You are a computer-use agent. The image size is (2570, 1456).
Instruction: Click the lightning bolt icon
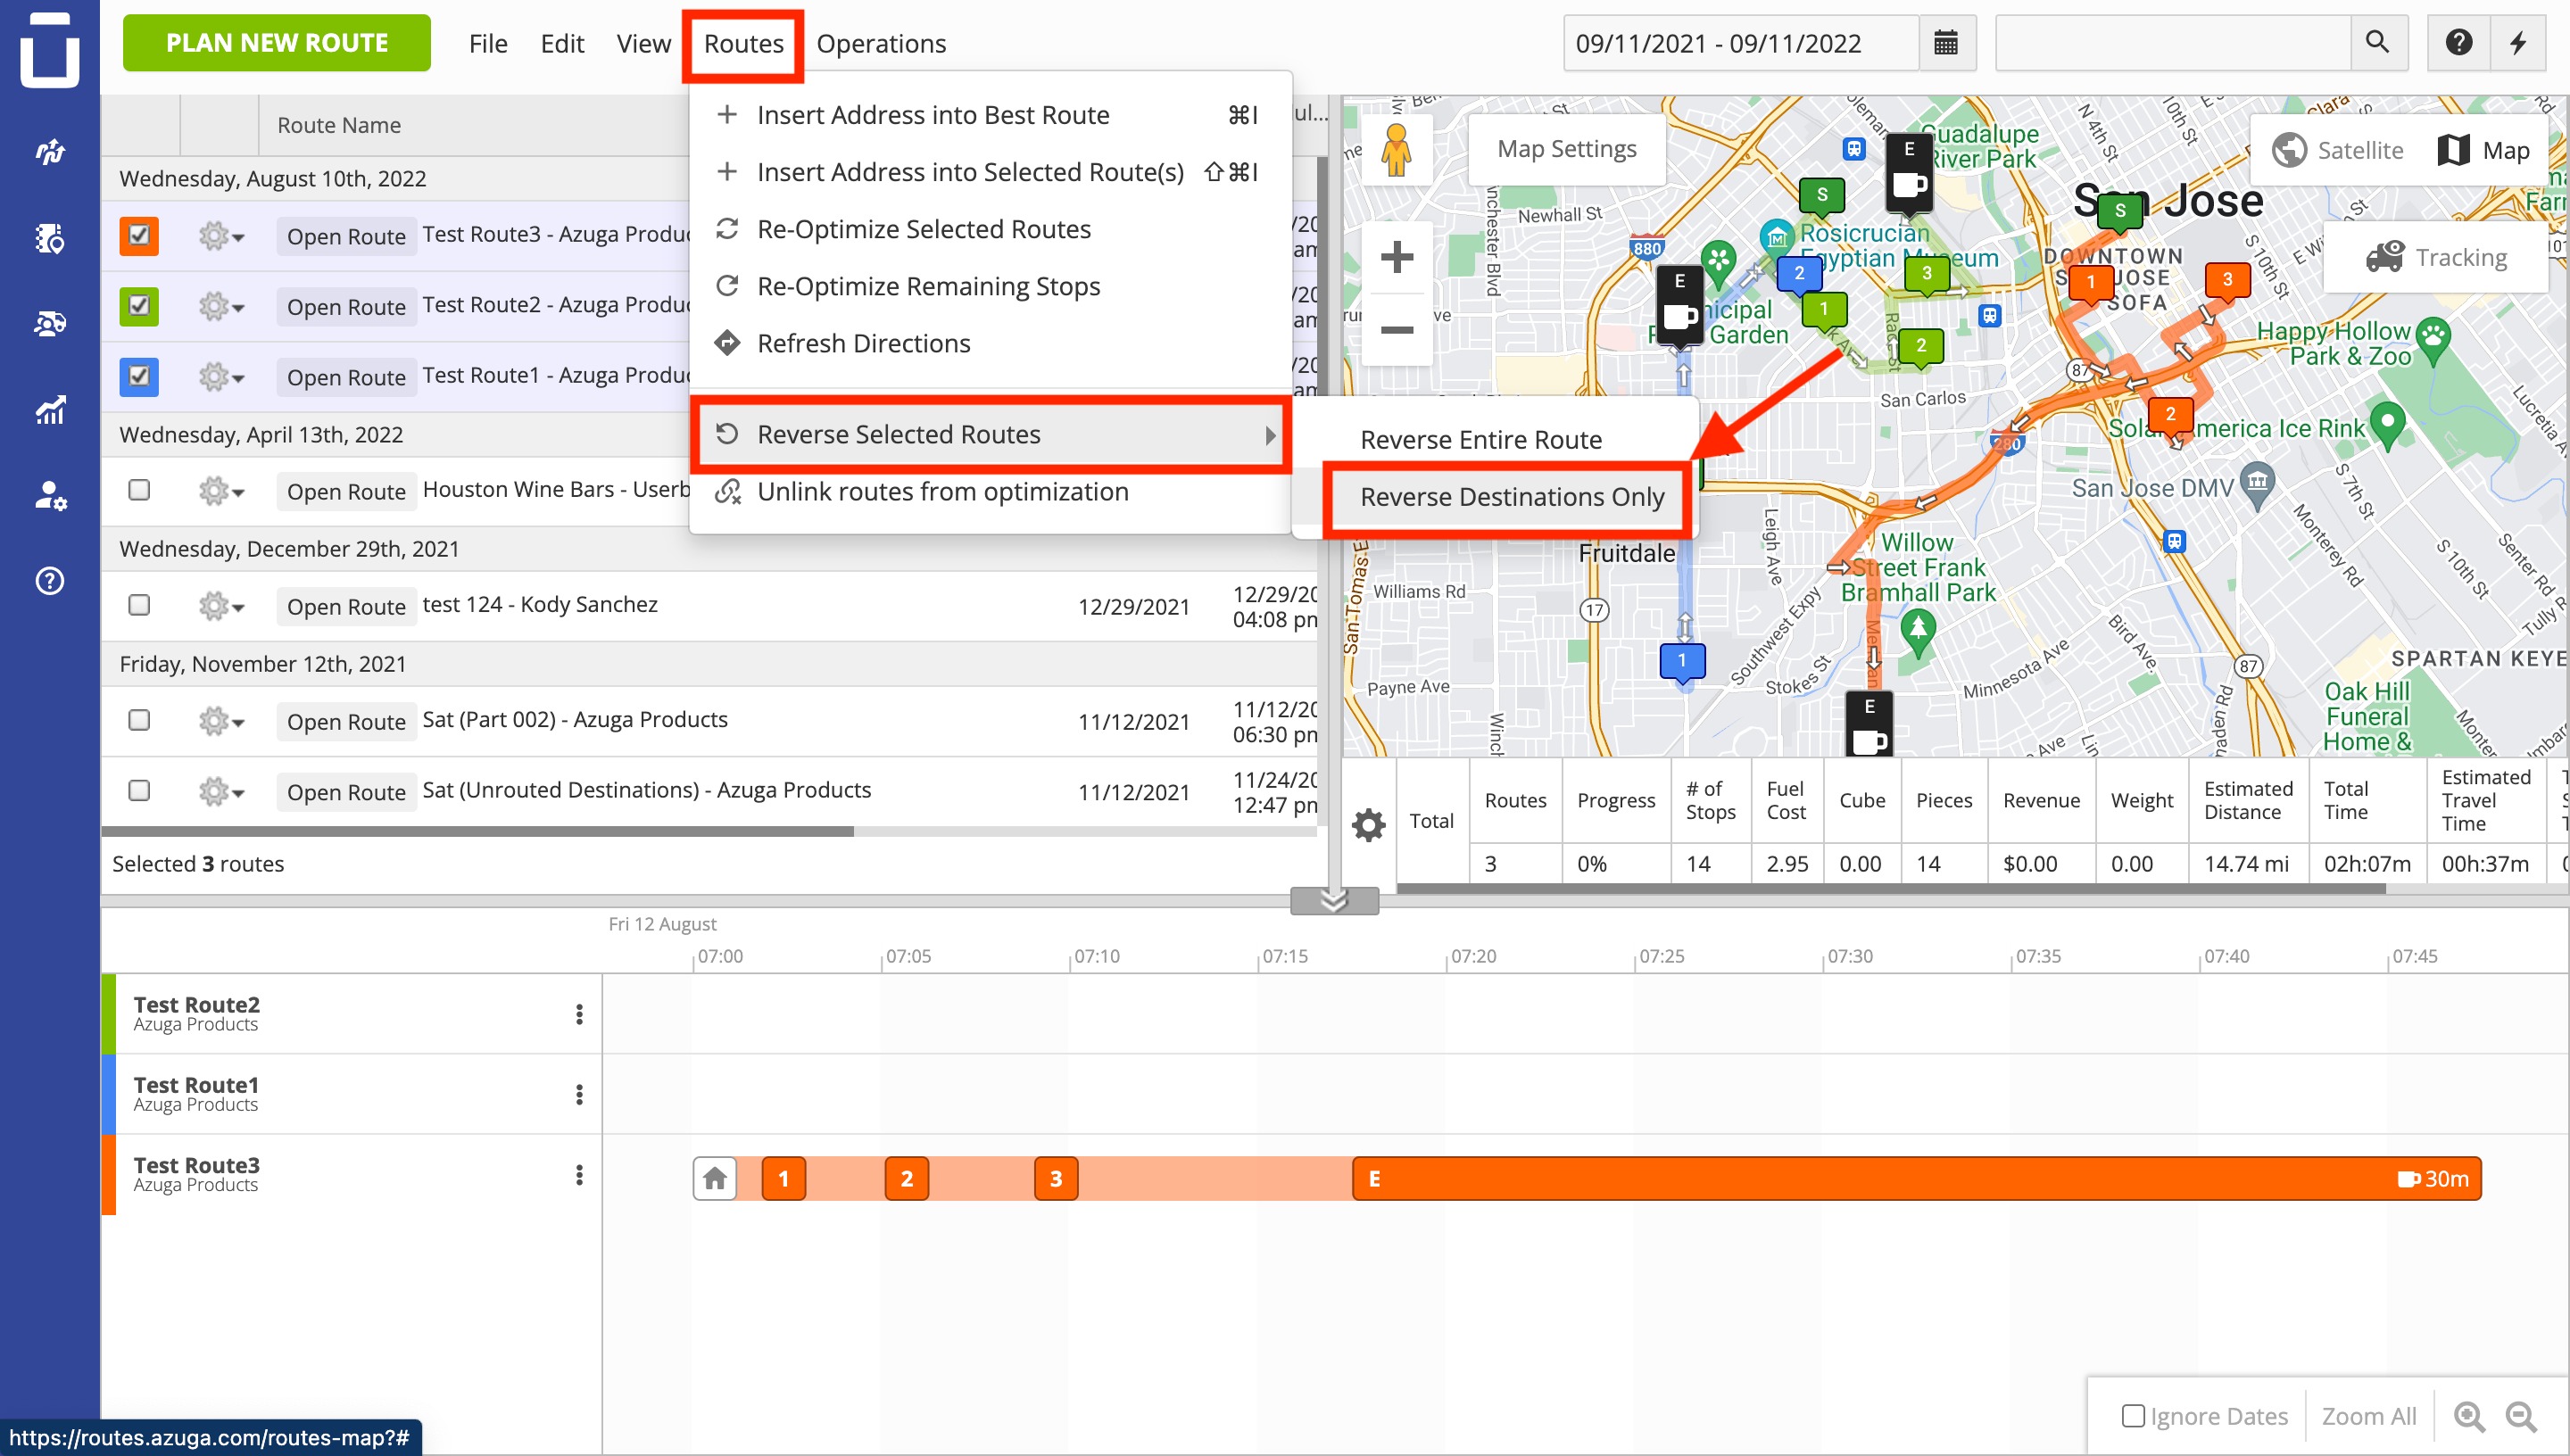coord(2518,43)
